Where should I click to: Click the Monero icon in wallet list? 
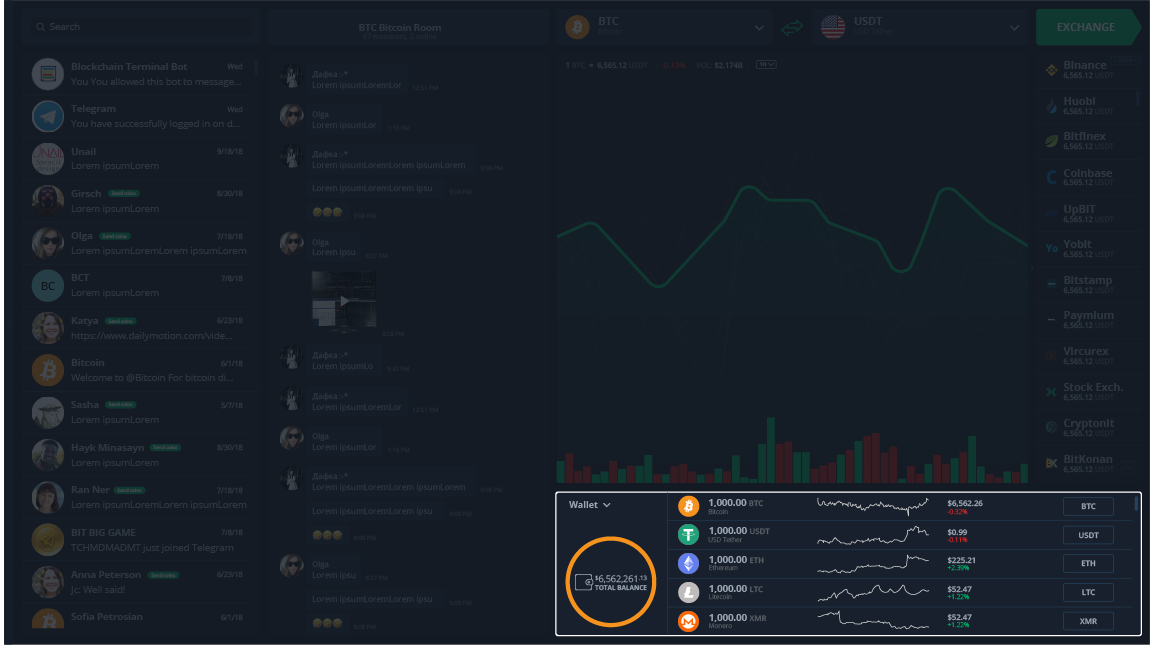point(688,622)
